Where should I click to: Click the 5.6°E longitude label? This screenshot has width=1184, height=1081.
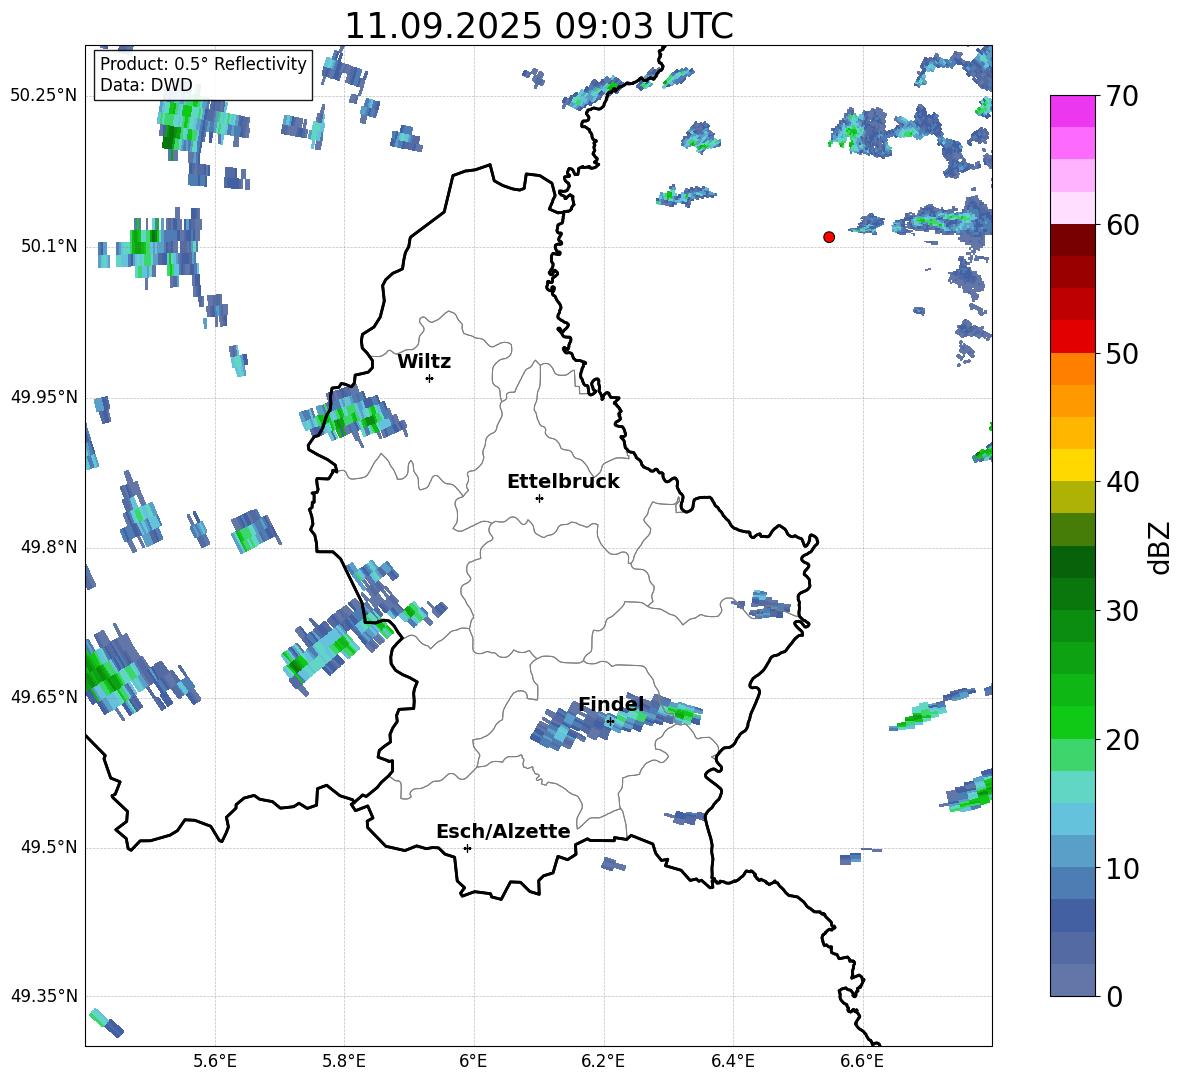coord(215,1061)
